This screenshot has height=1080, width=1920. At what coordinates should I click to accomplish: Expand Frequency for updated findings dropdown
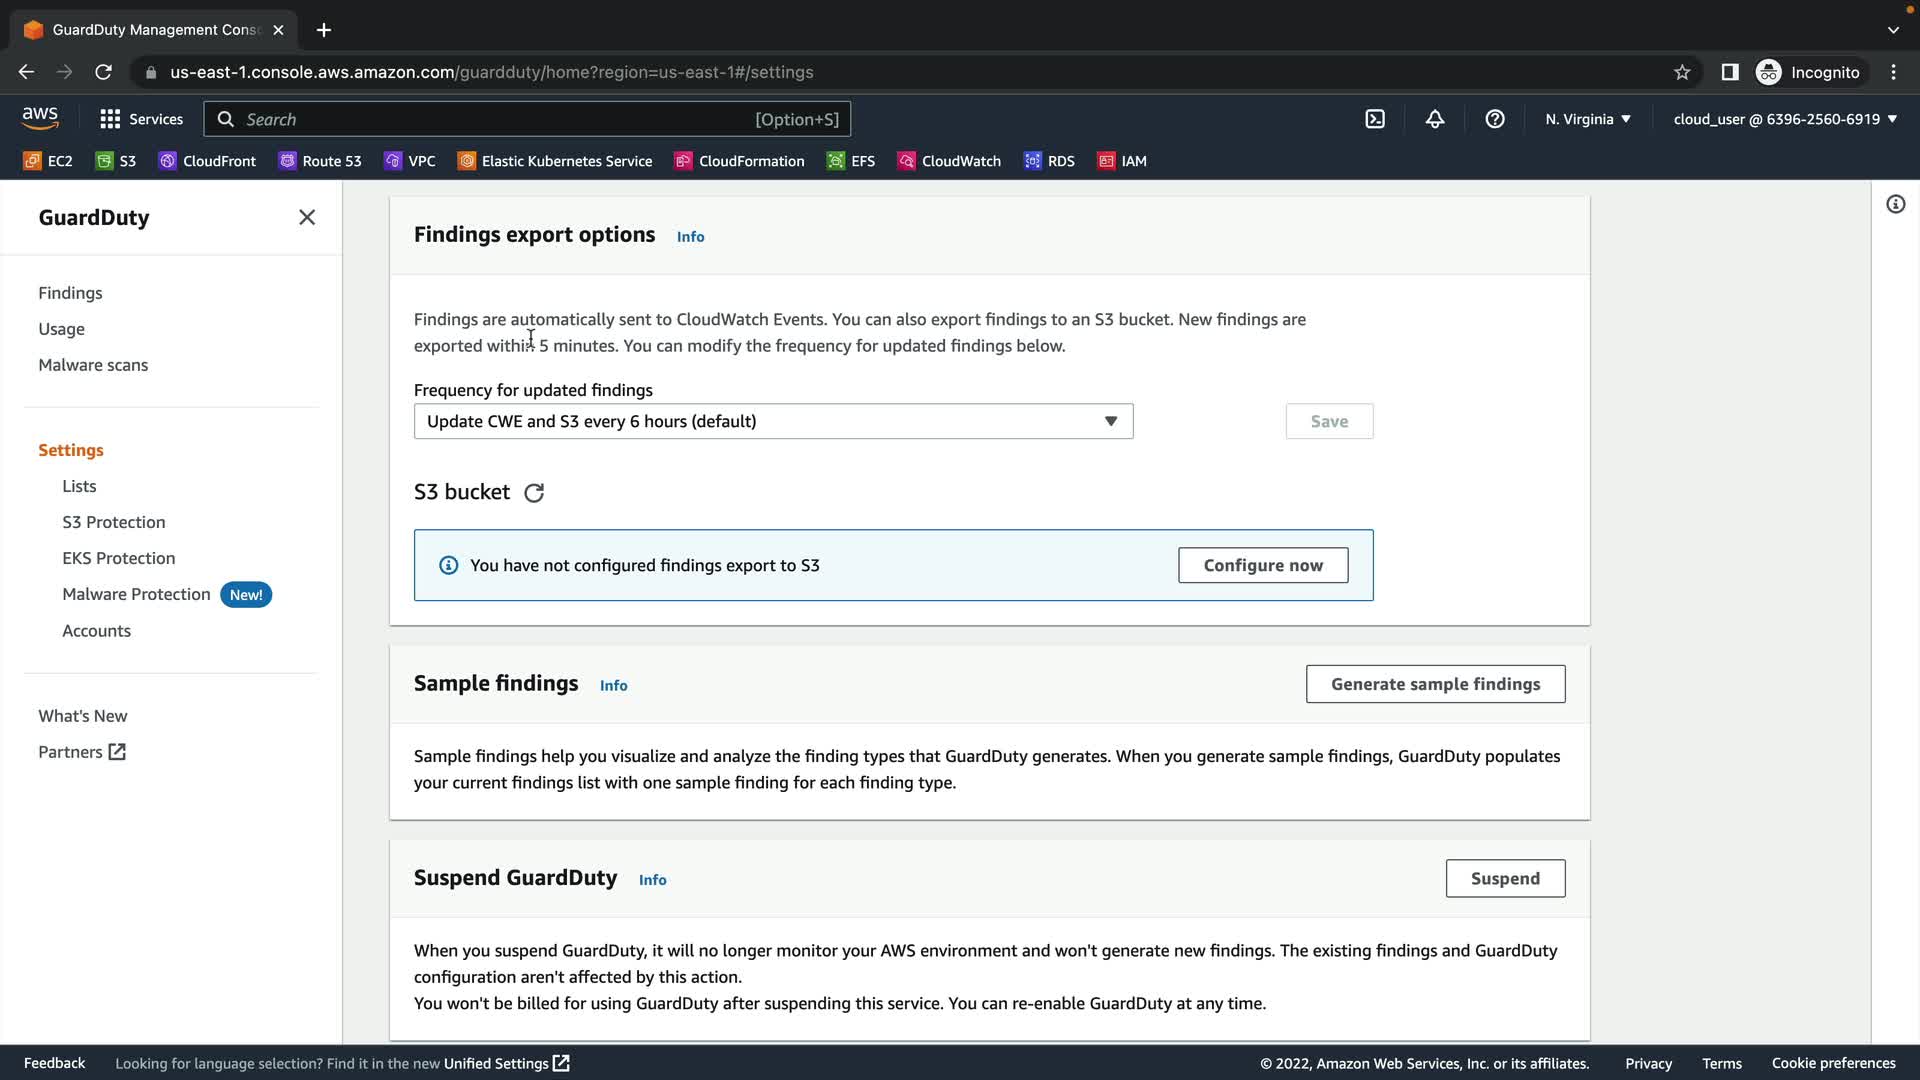pos(773,421)
